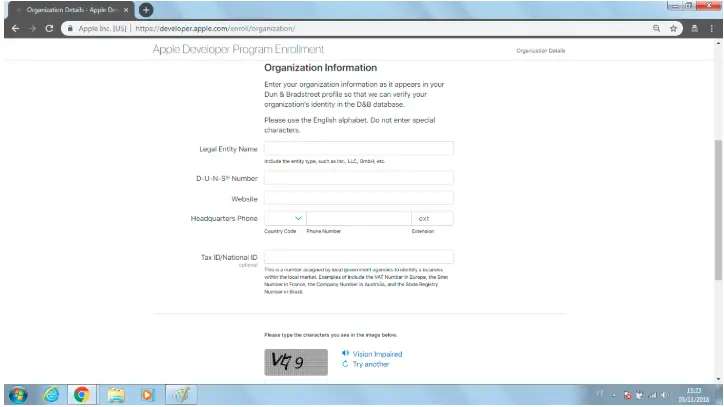
Task: Go back using the browser back arrow
Action: coord(16,29)
